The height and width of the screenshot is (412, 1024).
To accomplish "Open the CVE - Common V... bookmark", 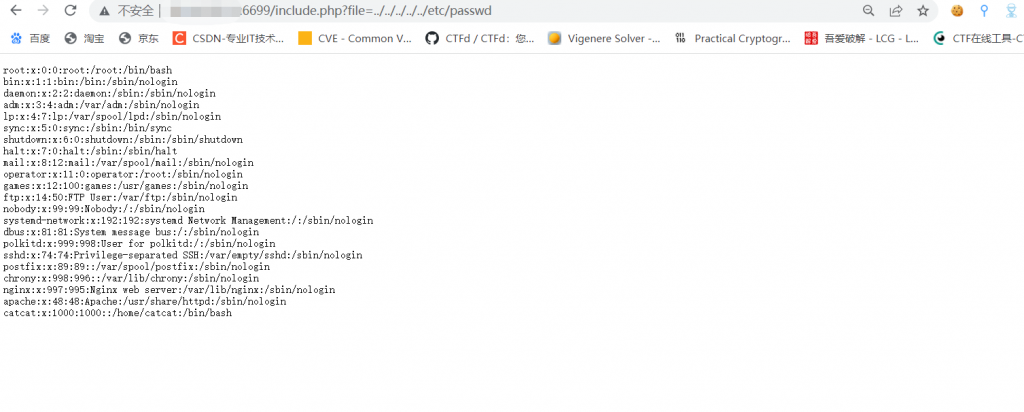I will click(355, 39).
